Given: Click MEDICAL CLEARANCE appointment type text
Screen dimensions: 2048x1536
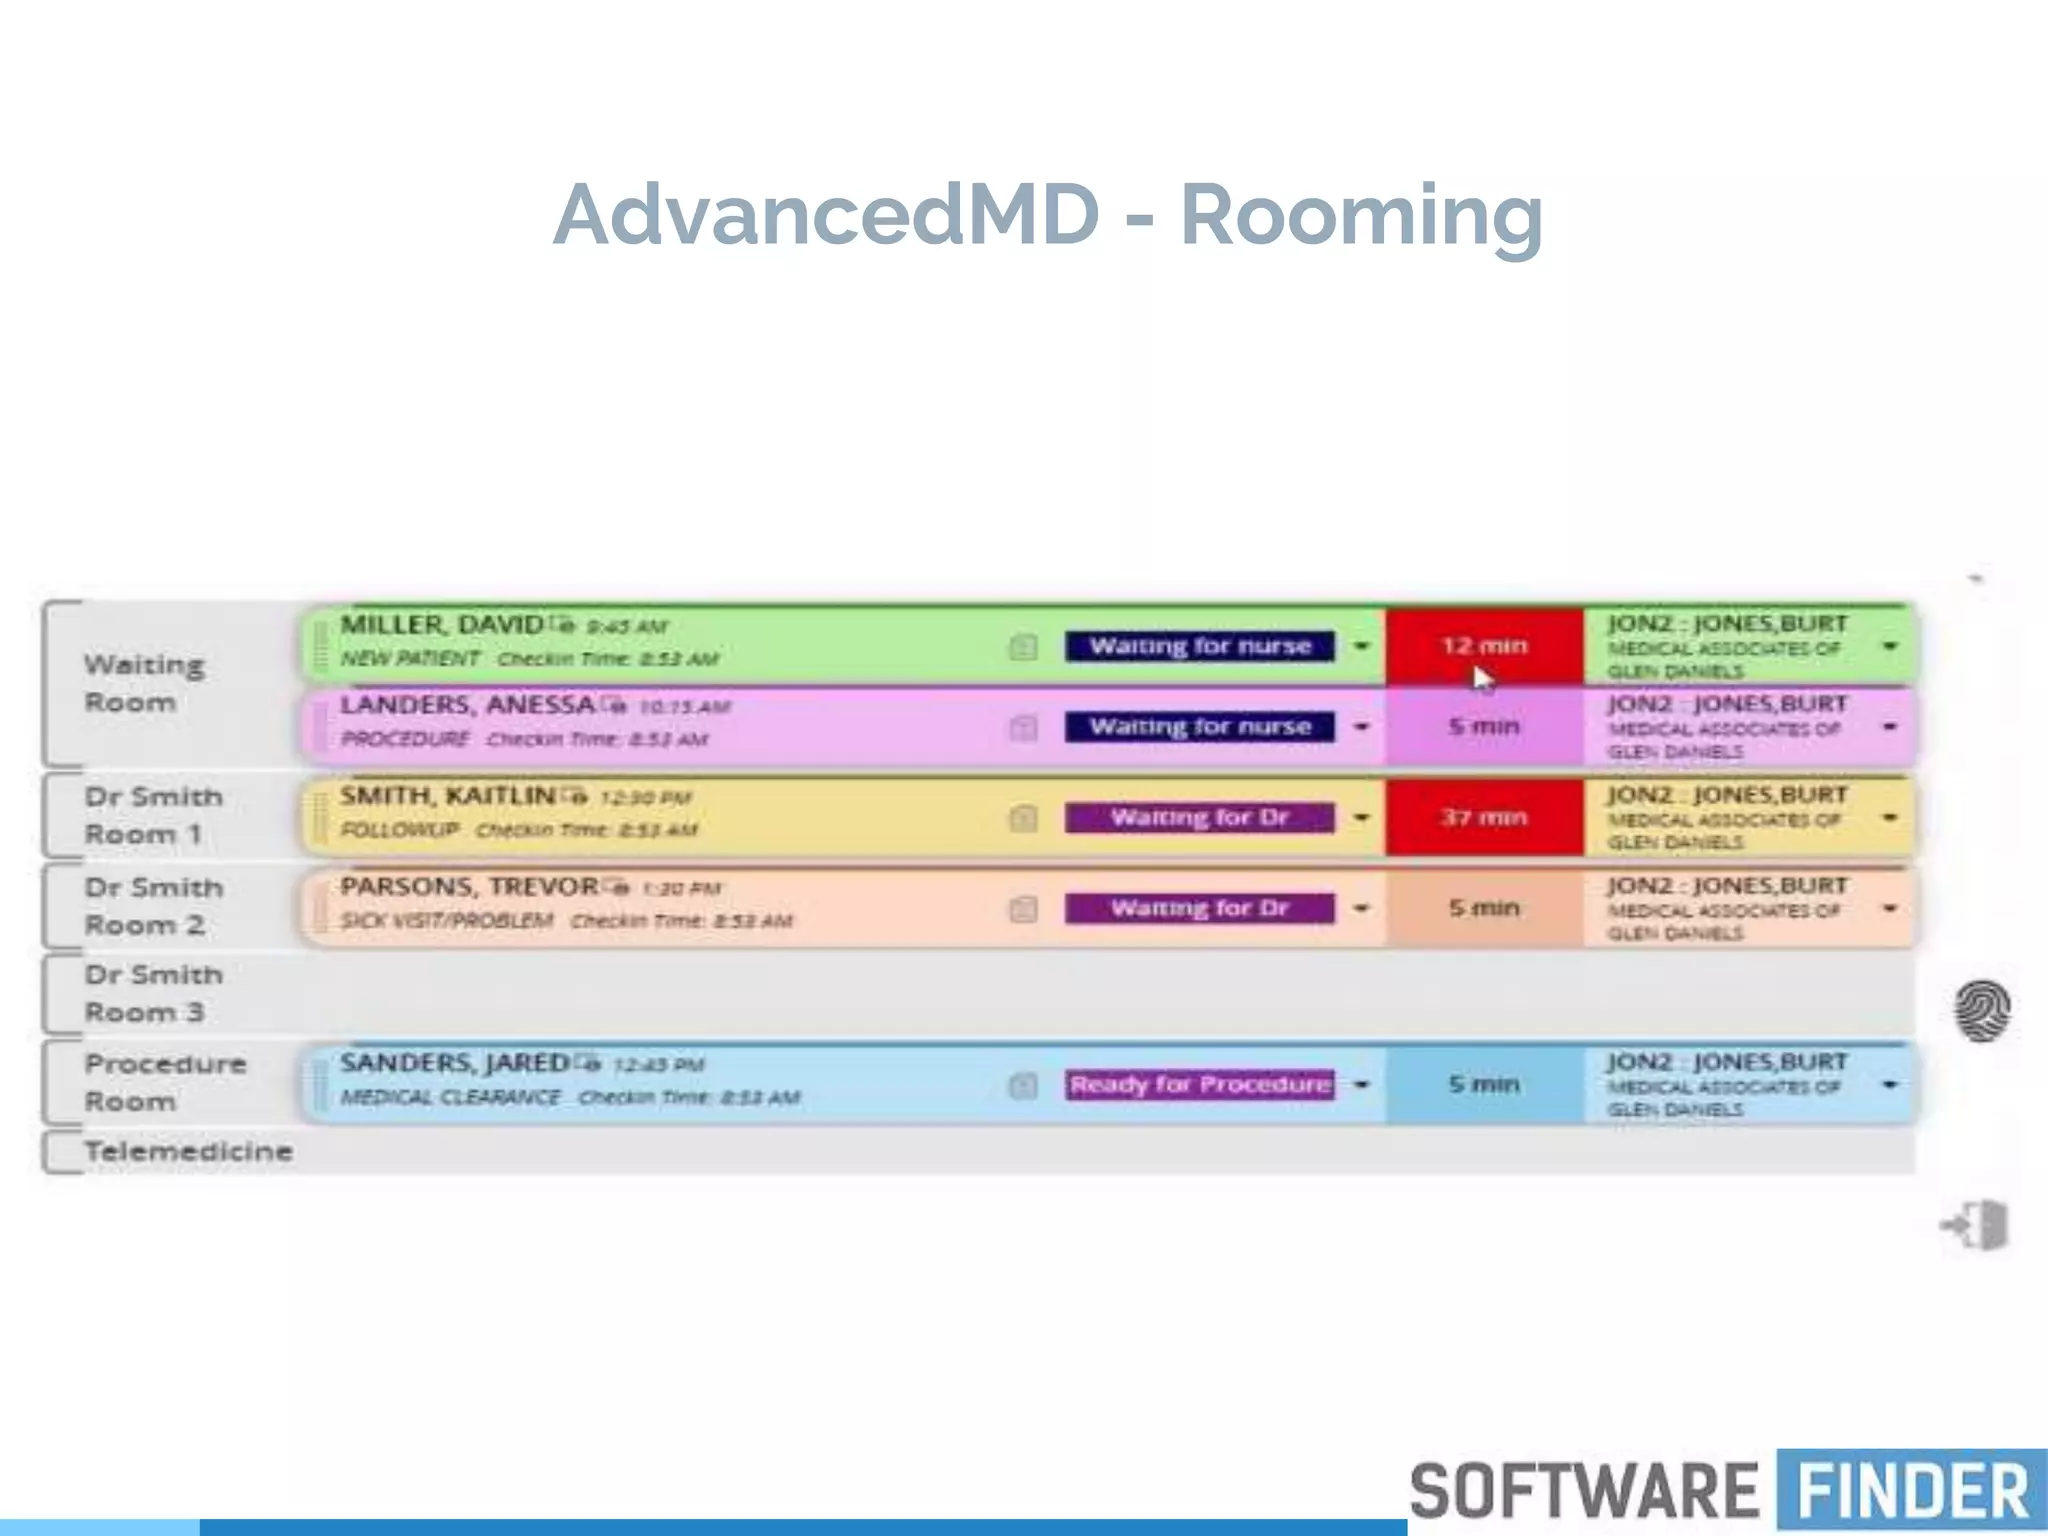Looking at the screenshot, I should 450,1098.
